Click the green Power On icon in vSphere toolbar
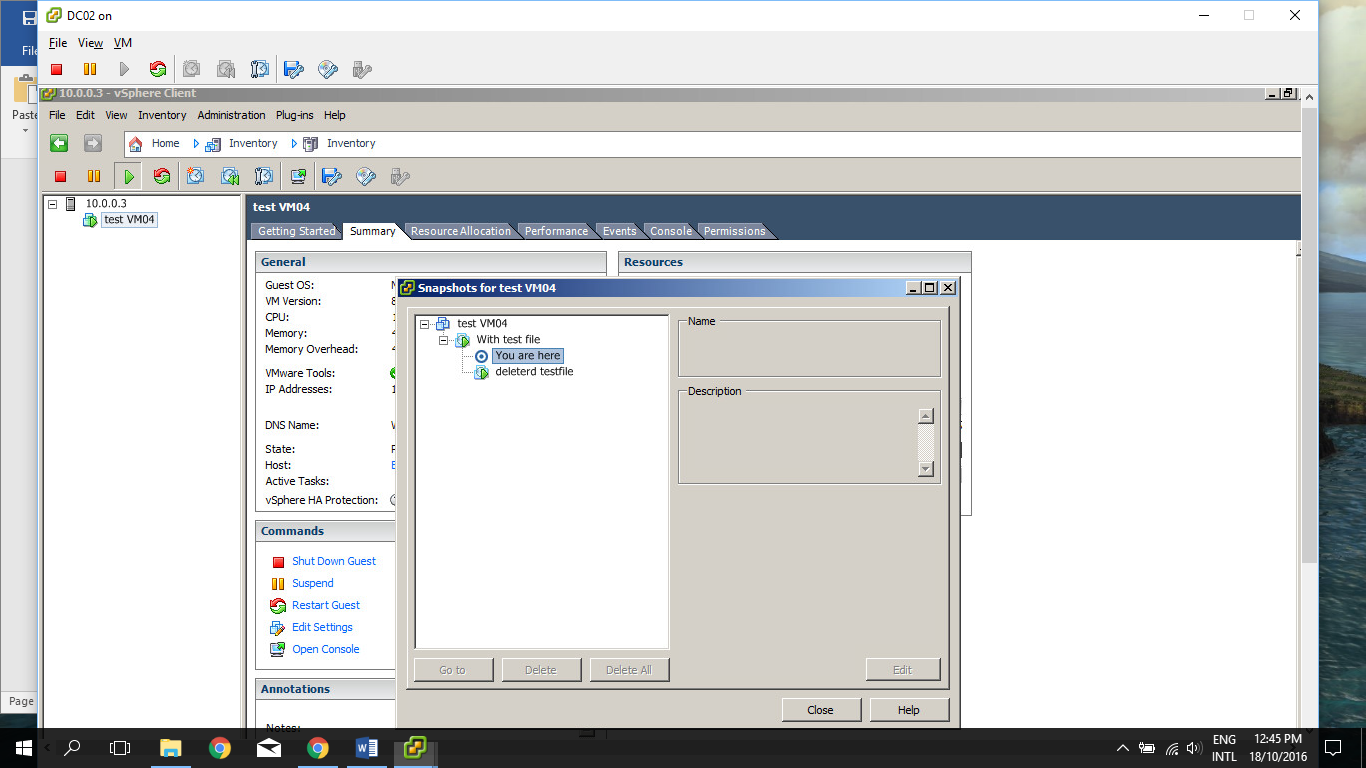 click(128, 177)
